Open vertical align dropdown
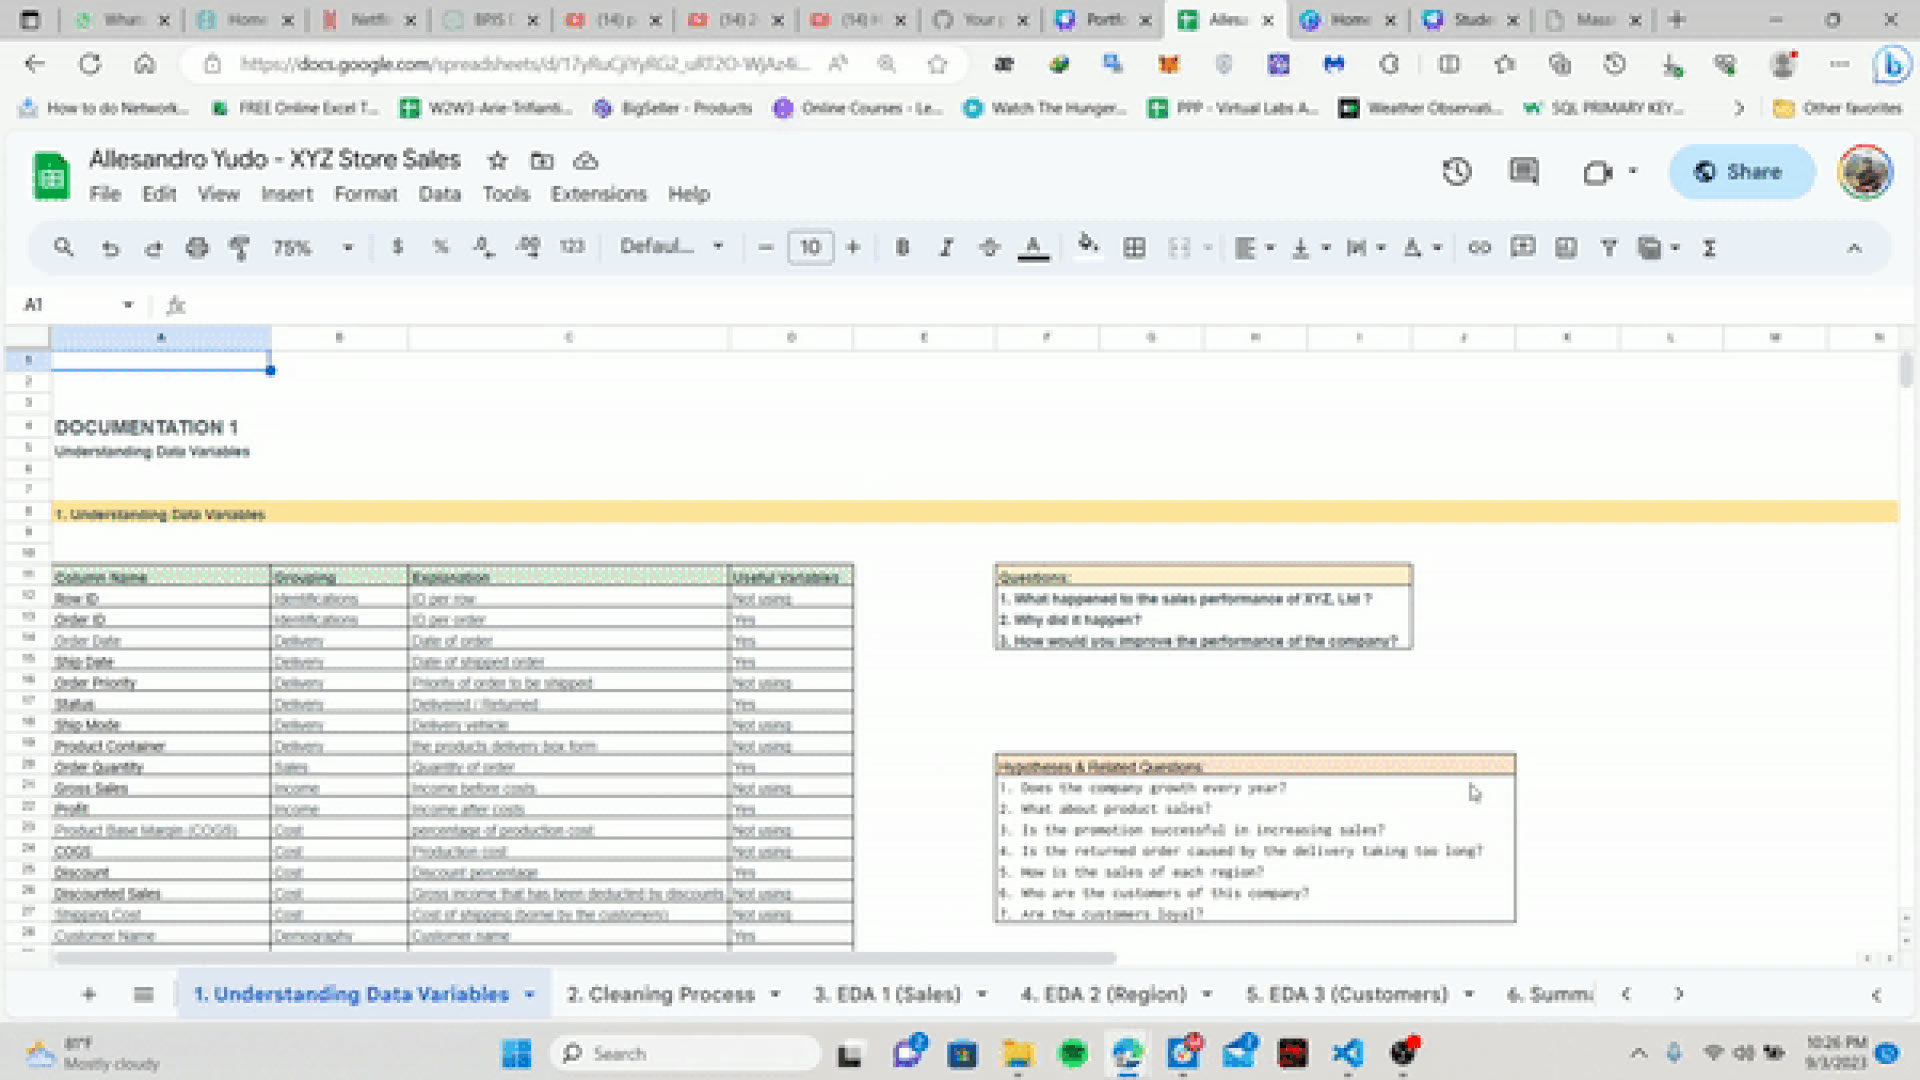The image size is (1920, 1080). coord(1310,247)
